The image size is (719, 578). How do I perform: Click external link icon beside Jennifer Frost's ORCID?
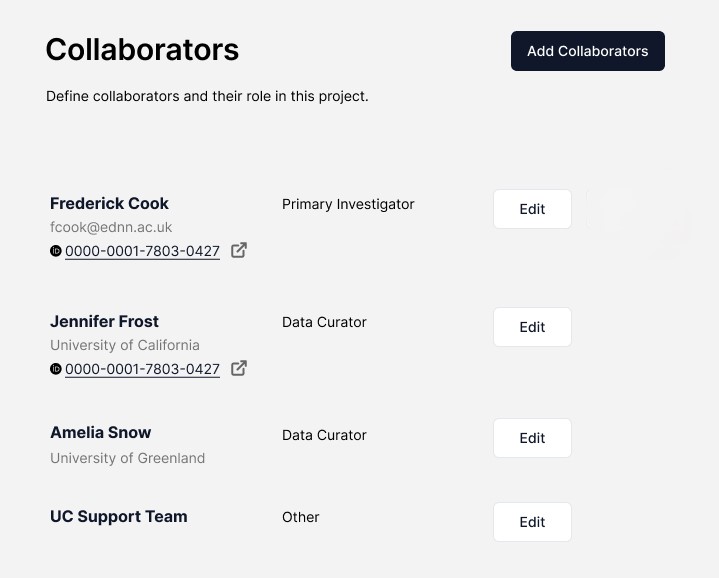coord(239,368)
